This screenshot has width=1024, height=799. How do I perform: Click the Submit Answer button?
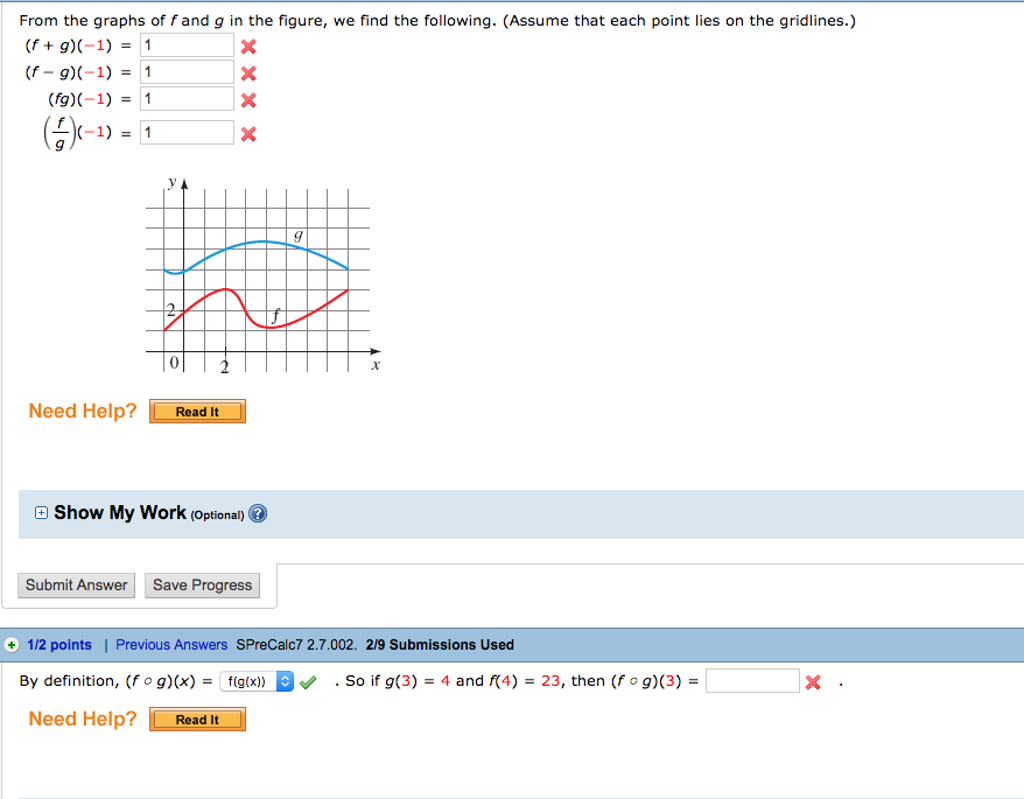76,585
